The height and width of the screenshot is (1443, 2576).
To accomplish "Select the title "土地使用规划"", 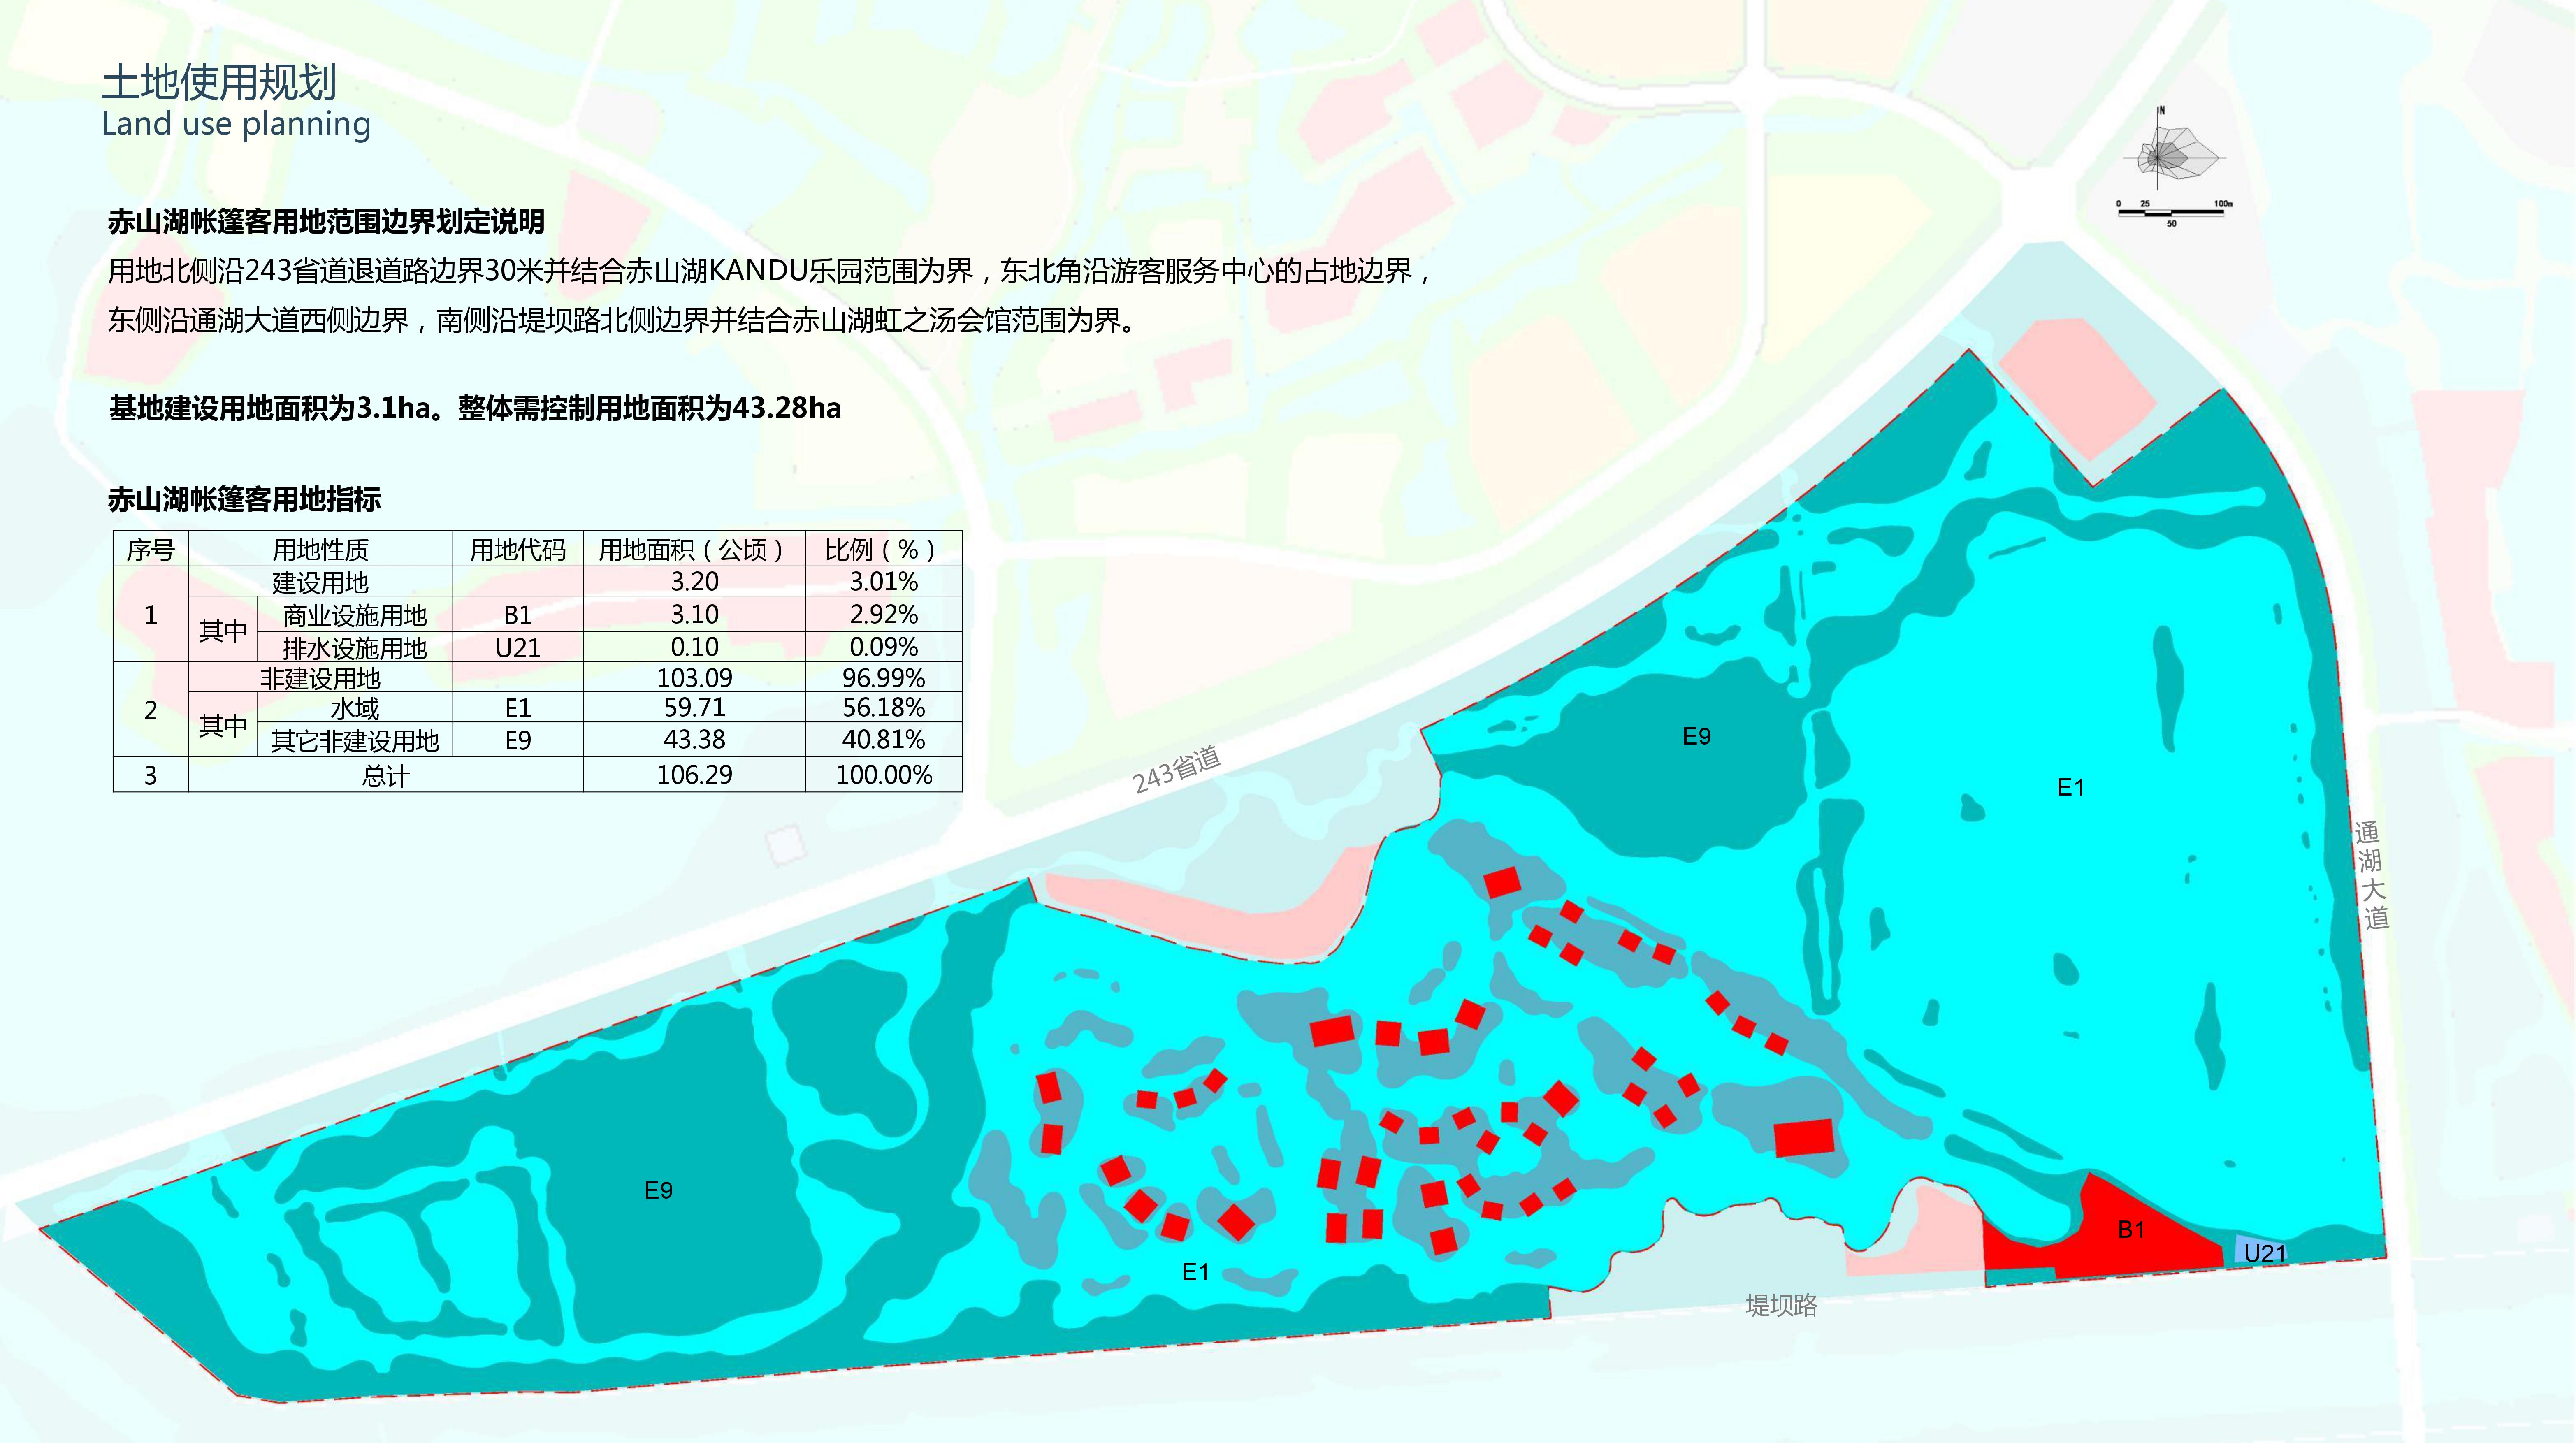I will click(219, 81).
